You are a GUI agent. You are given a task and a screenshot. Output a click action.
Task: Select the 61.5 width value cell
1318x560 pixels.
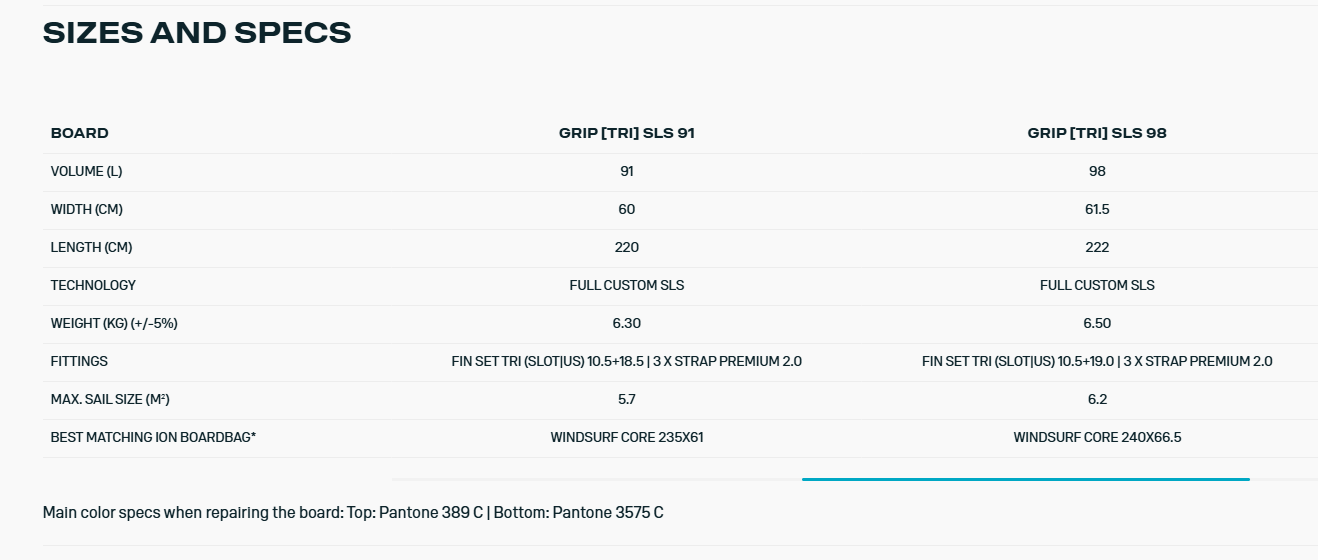tap(1097, 209)
